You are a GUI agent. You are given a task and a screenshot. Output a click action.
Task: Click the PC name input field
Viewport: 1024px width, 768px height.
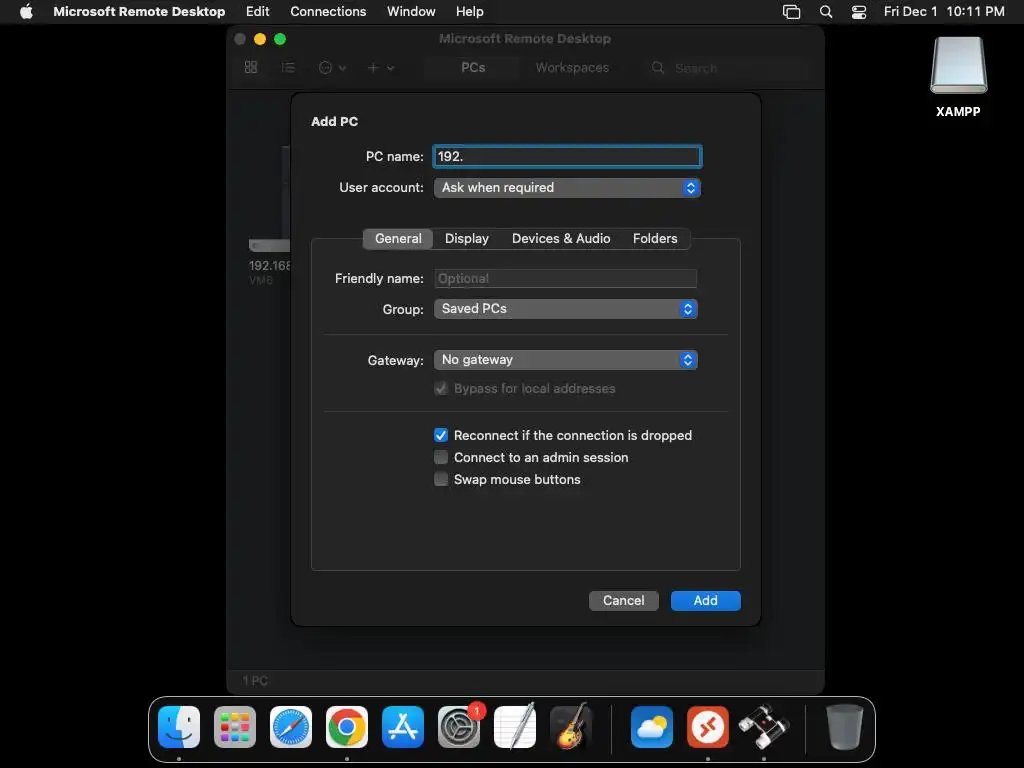coord(567,157)
